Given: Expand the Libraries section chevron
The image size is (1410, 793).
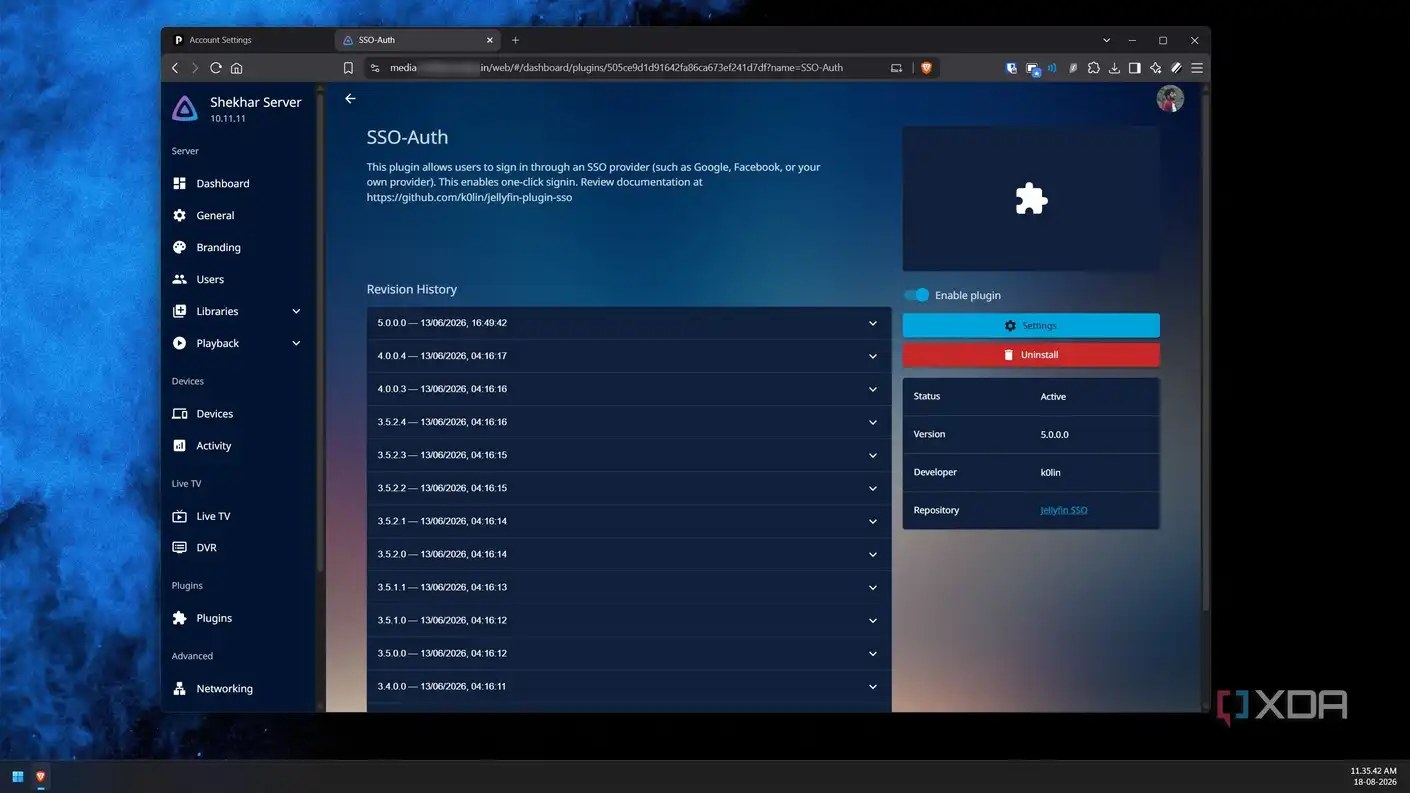Looking at the screenshot, I should coord(296,311).
